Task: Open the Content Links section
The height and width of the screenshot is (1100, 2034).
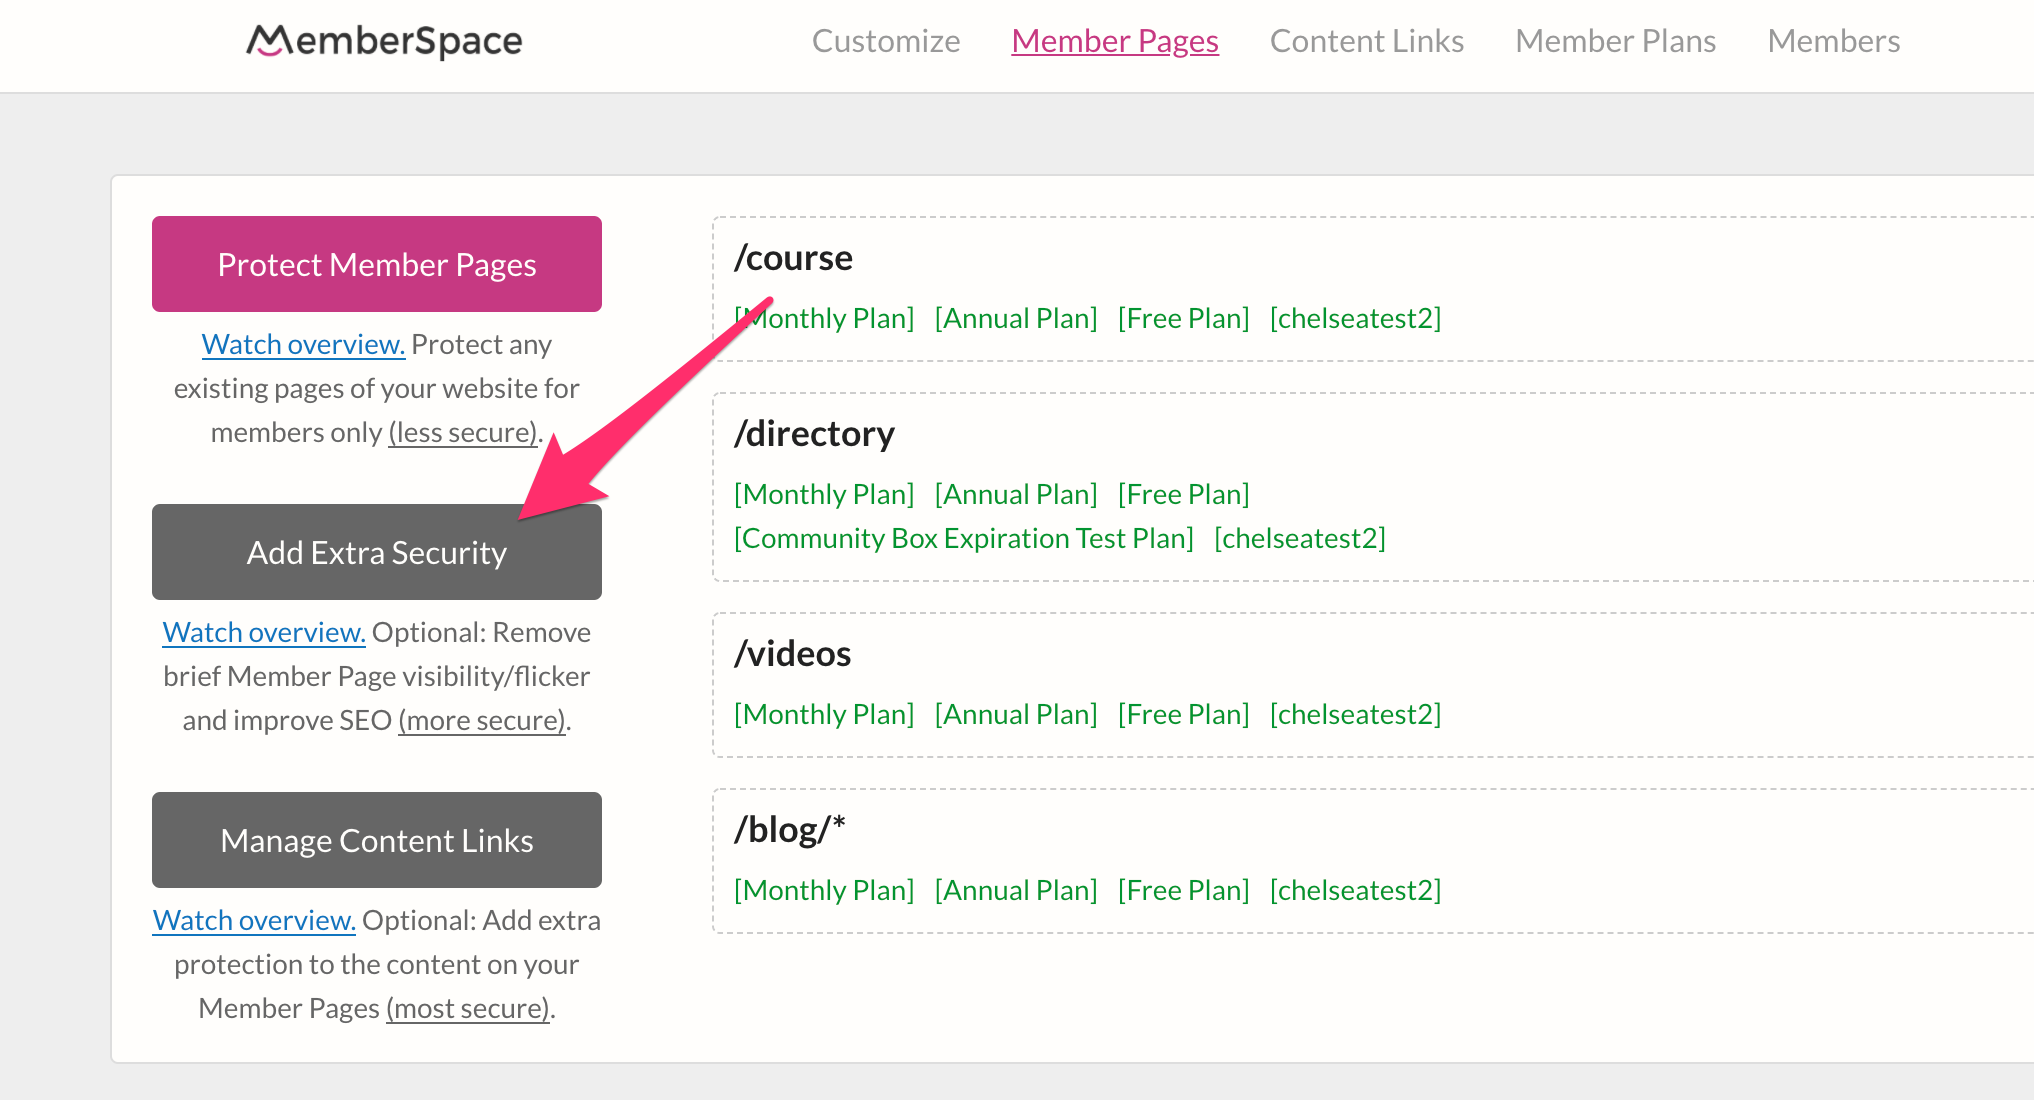Action: click(1366, 40)
